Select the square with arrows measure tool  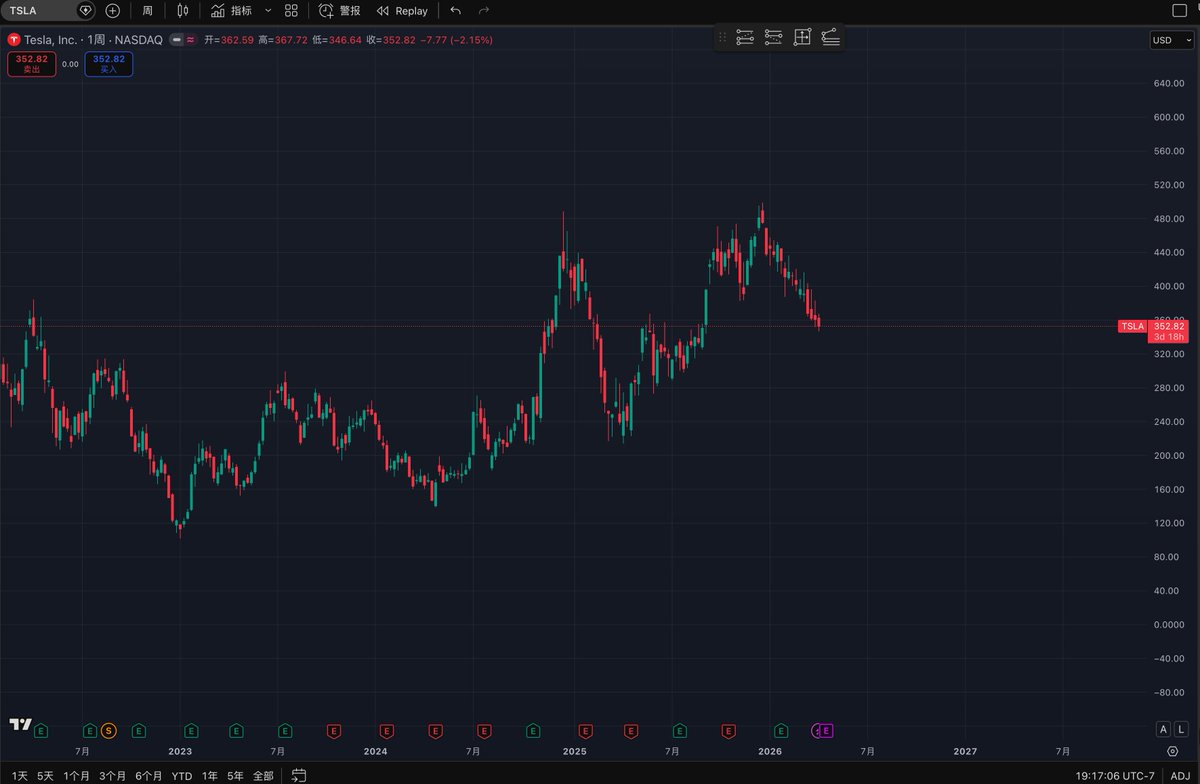802,37
